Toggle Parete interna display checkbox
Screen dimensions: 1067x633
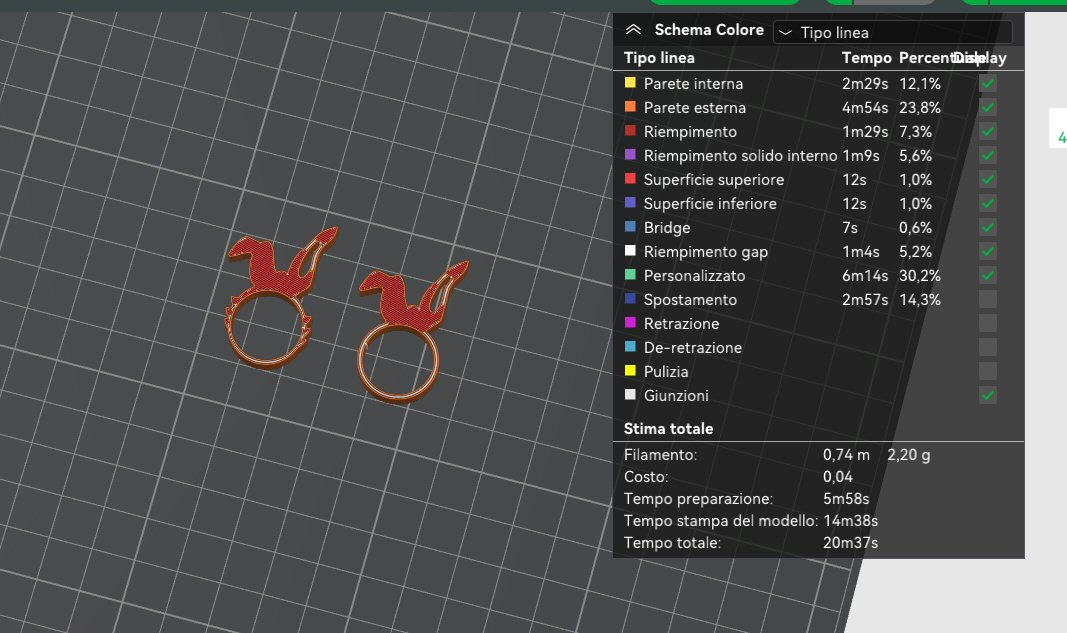[x=988, y=84]
